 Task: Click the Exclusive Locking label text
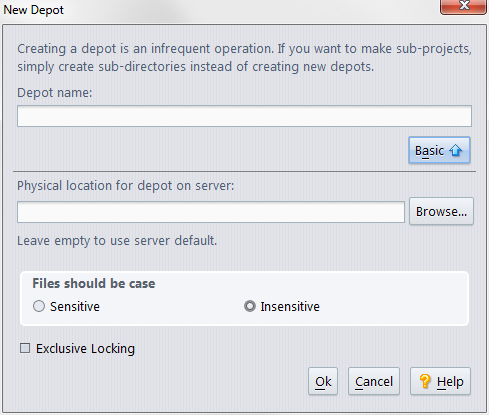85,349
